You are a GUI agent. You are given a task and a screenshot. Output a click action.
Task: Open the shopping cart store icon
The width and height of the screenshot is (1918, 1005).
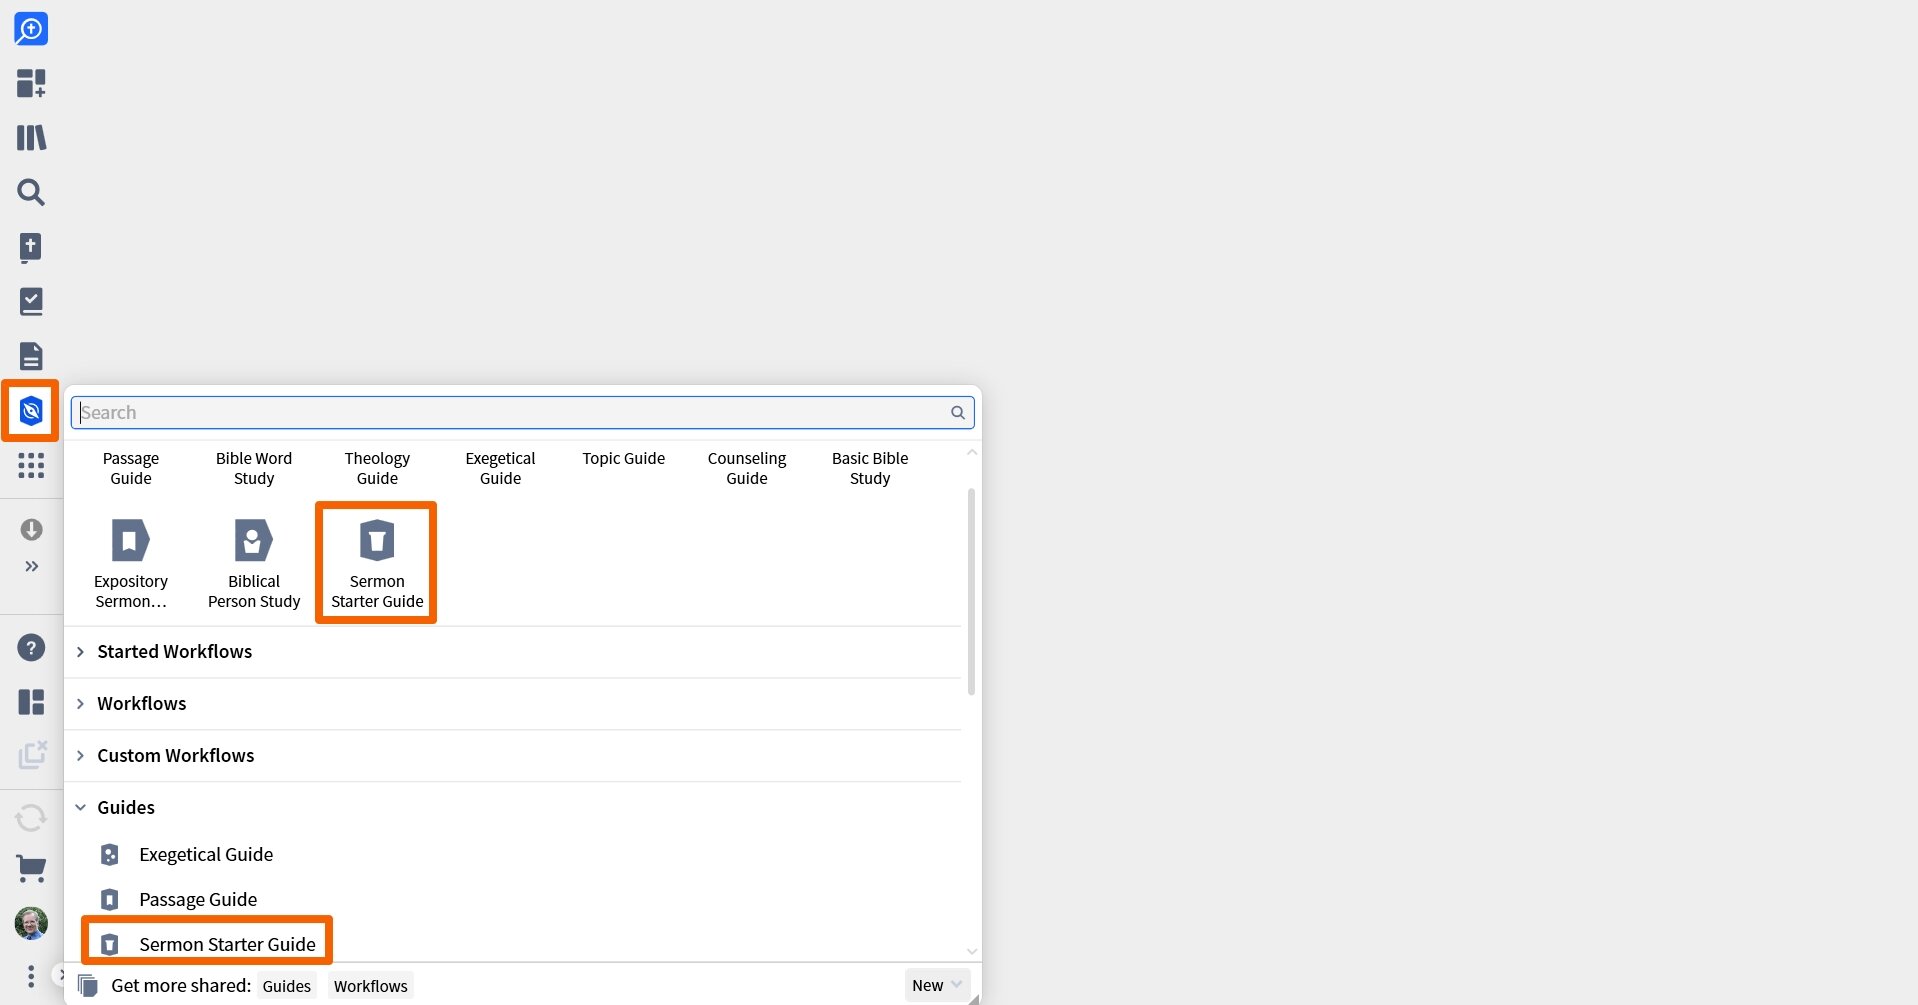31,868
